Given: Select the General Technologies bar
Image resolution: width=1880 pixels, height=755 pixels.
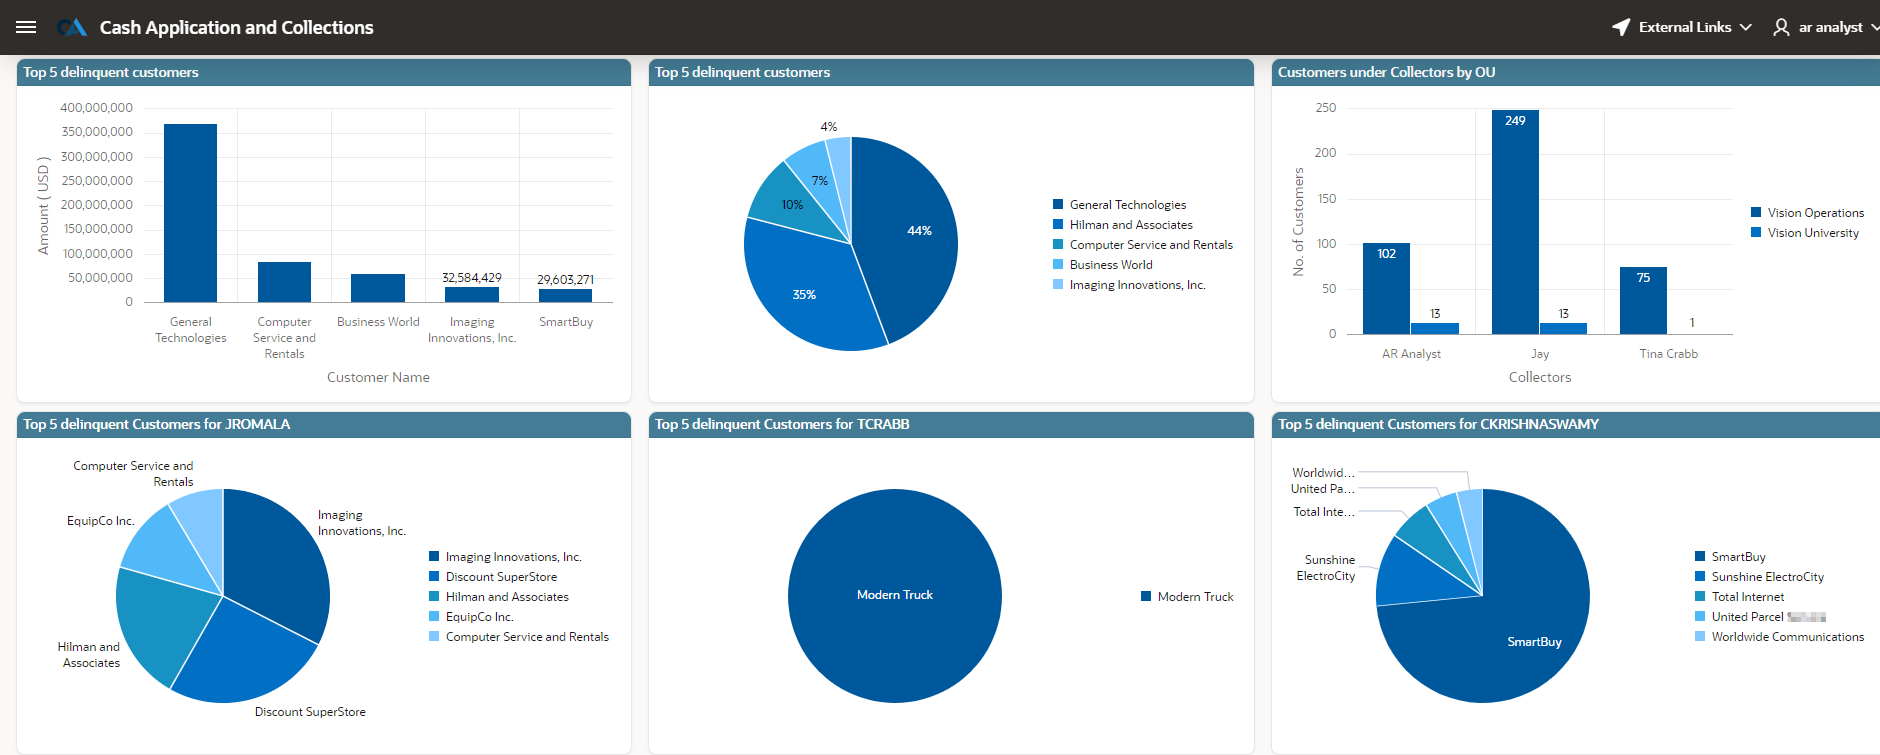Looking at the screenshot, I should pyautogui.click(x=190, y=213).
